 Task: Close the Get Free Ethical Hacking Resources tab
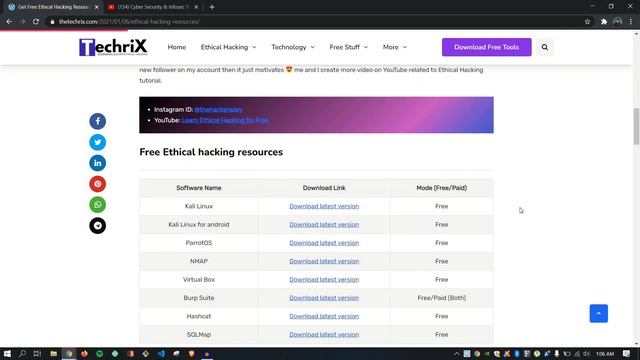[x=96, y=7]
